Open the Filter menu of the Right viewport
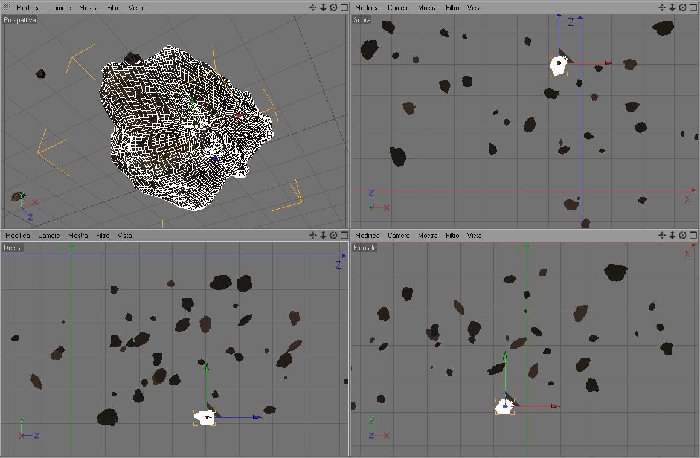The height and width of the screenshot is (458, 700). [x=103, y=235]
